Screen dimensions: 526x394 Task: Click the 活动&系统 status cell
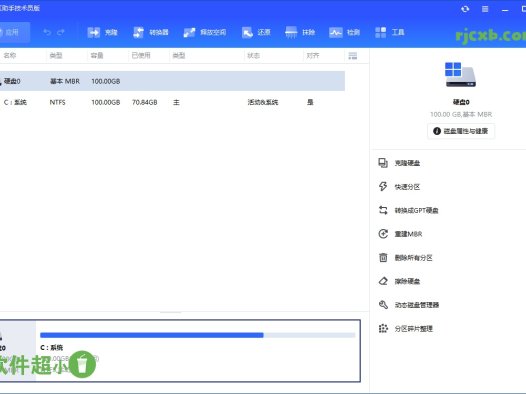coord(263,102)
